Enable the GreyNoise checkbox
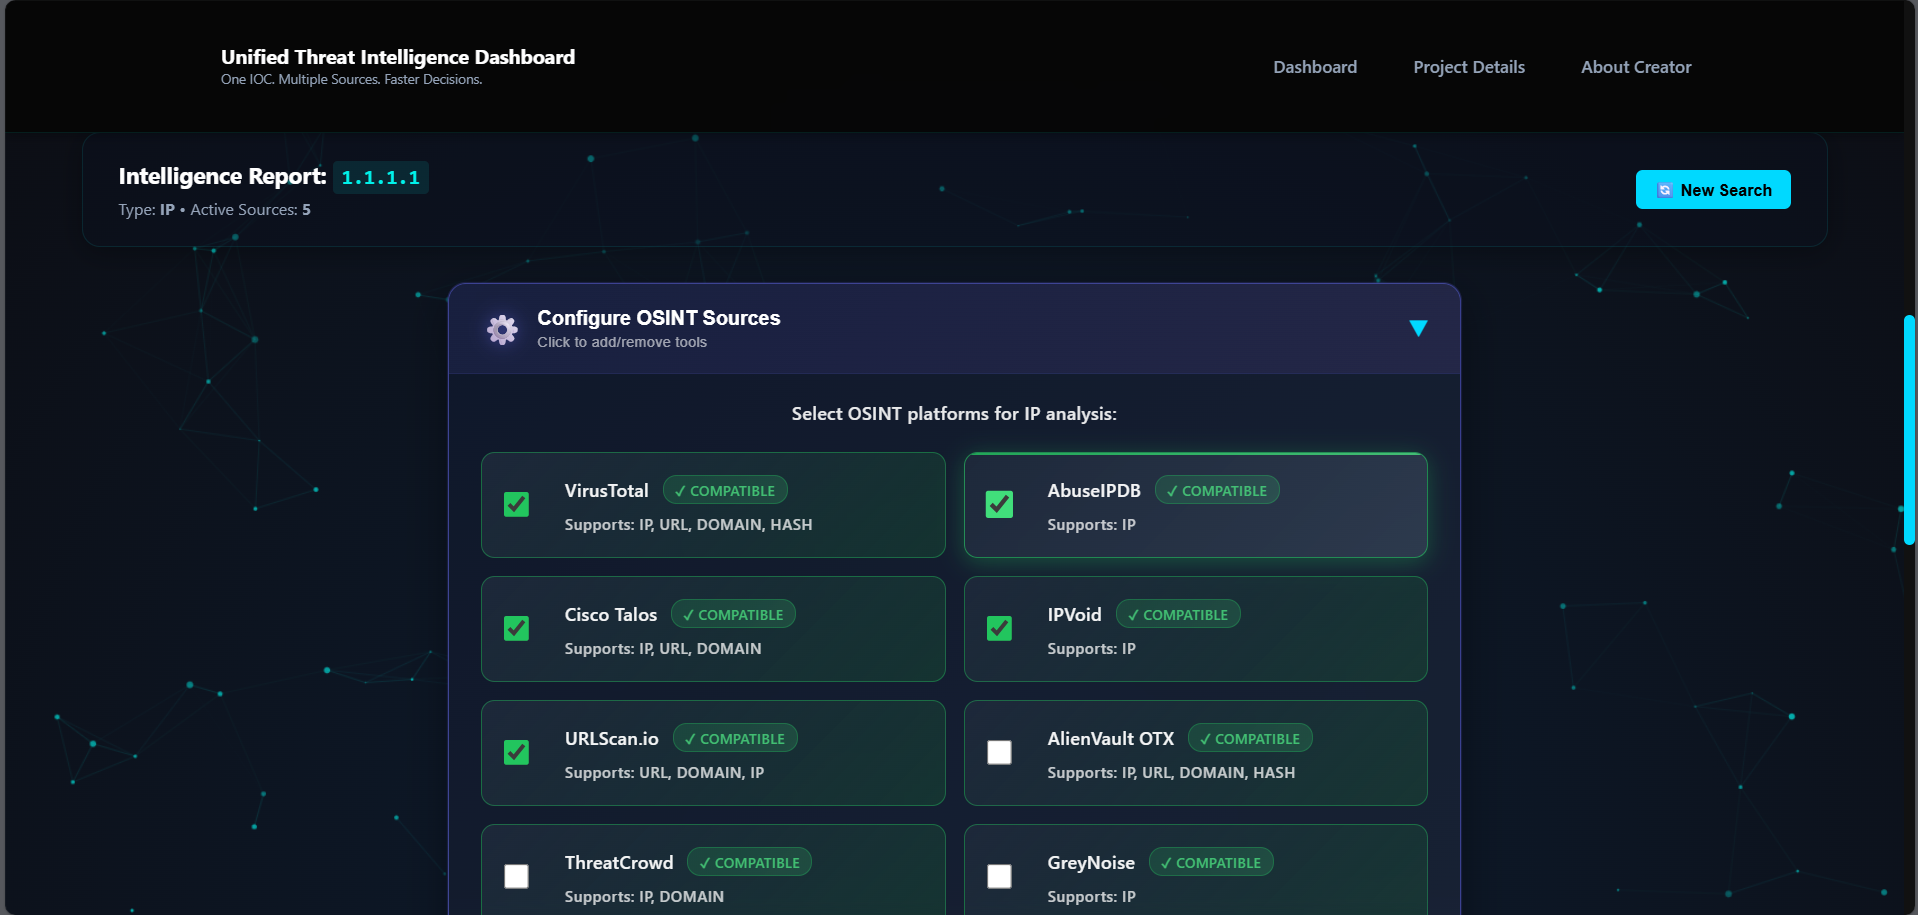This screenshot has height=915, width=1918. click(999, 876)
